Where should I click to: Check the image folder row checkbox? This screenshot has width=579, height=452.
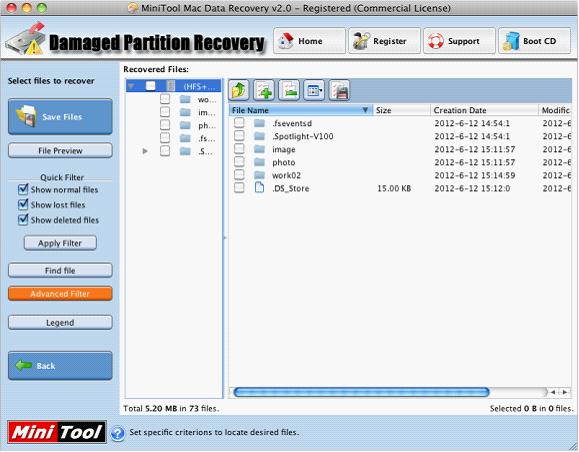(x=239, y=149)
